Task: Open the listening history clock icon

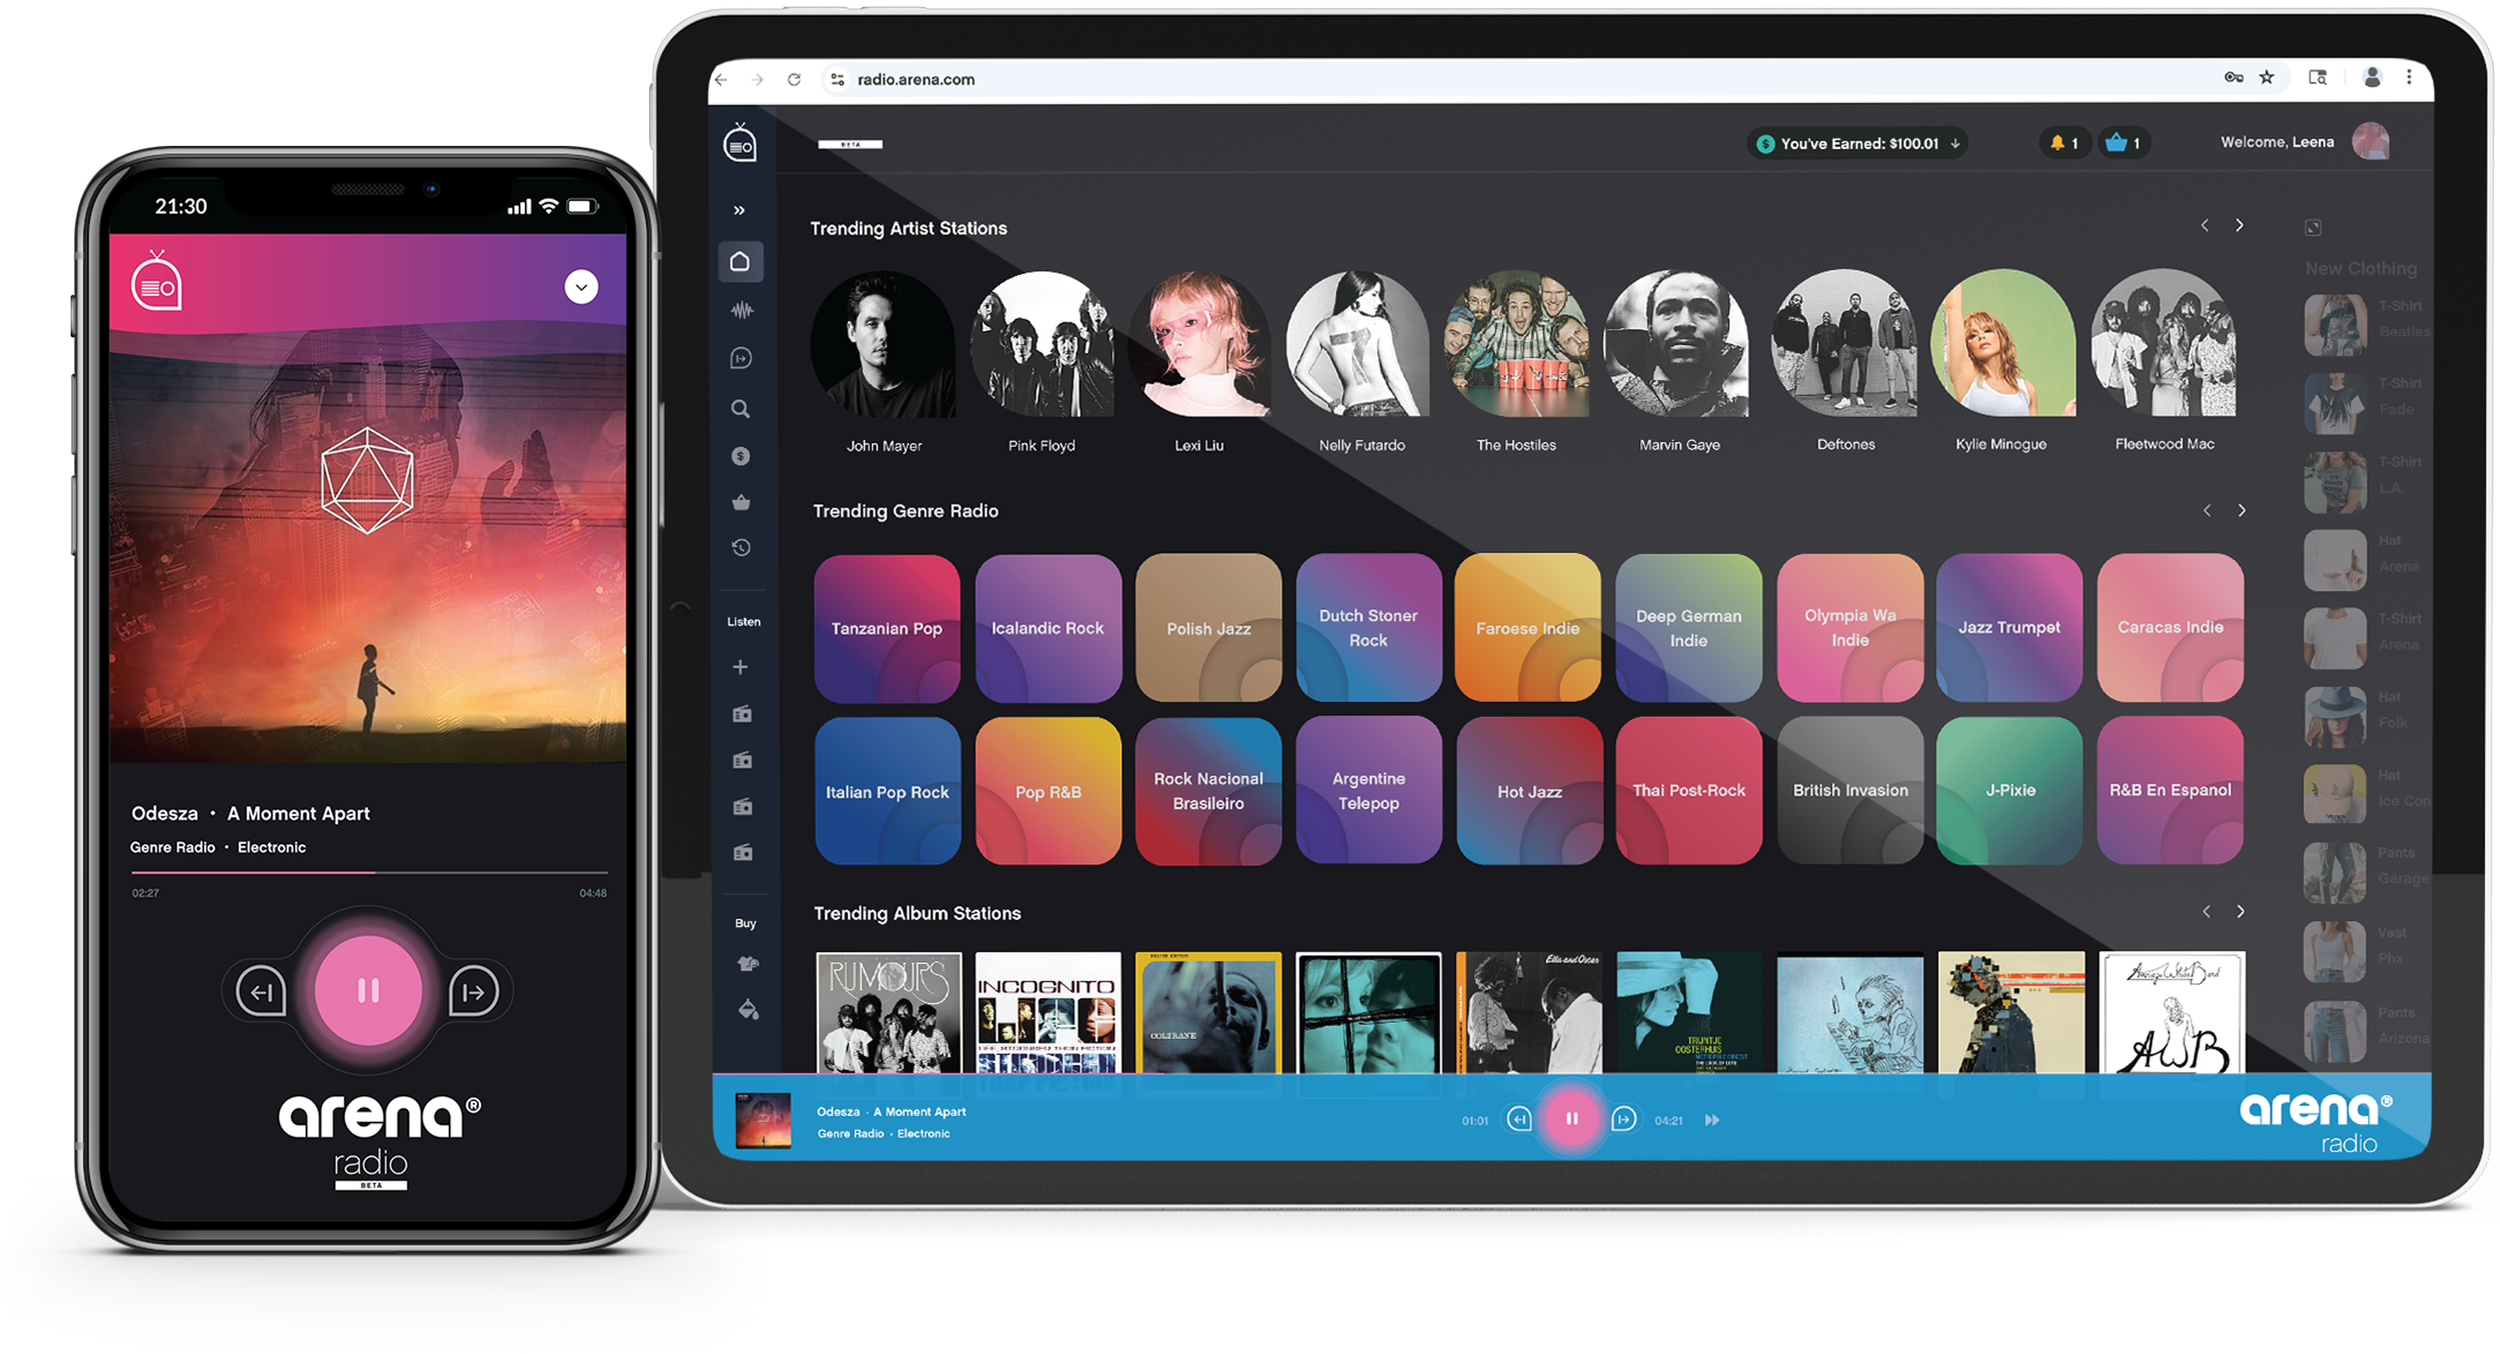Action: pyautogui.click(x=741, y=548)
